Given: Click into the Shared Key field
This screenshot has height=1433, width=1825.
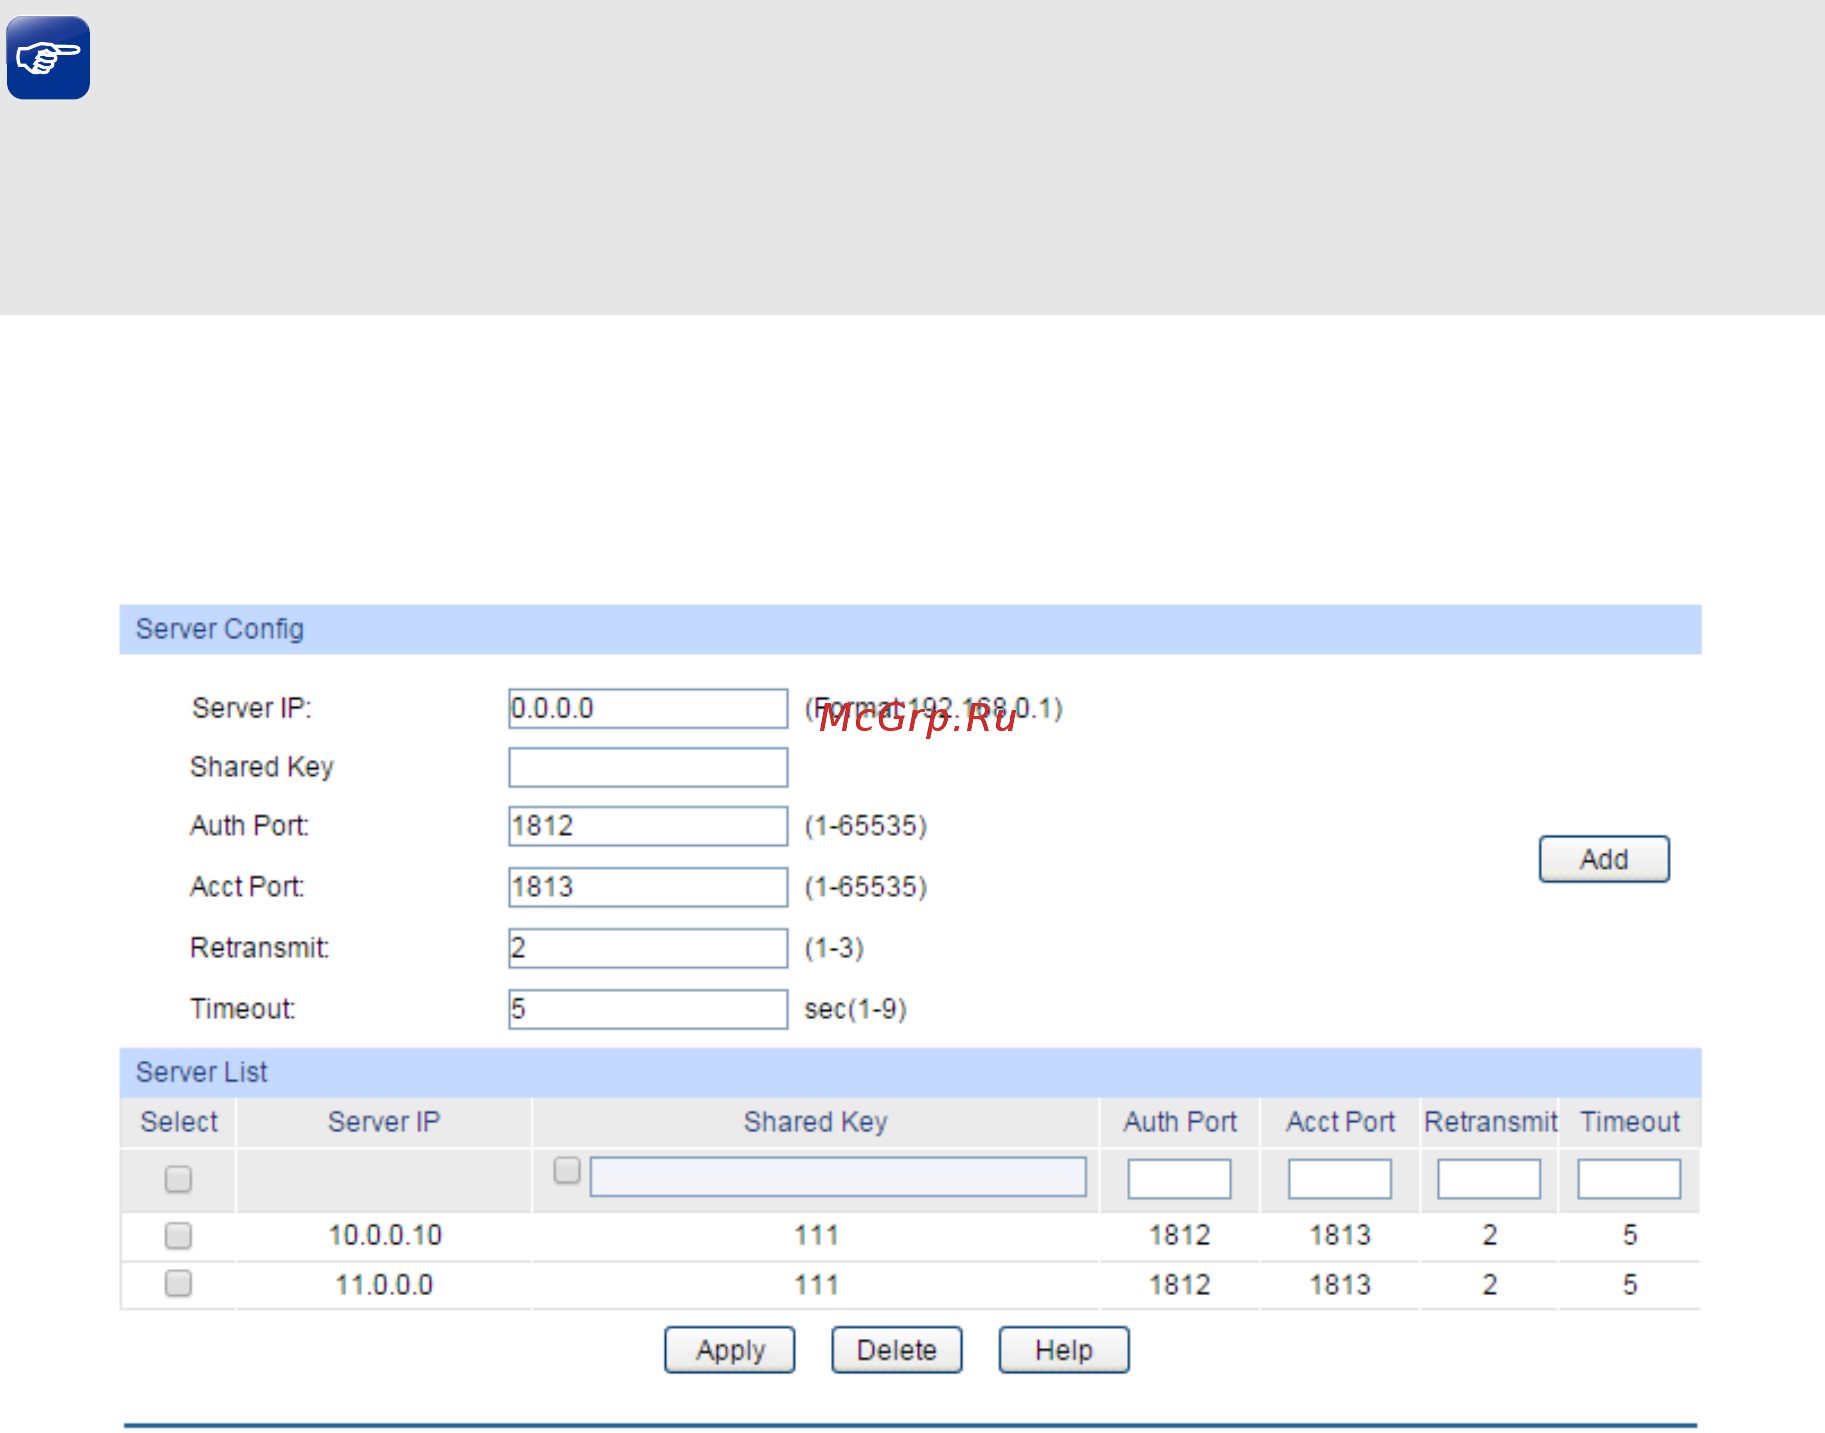Looking at the screenshot, I should pos(648,767).
